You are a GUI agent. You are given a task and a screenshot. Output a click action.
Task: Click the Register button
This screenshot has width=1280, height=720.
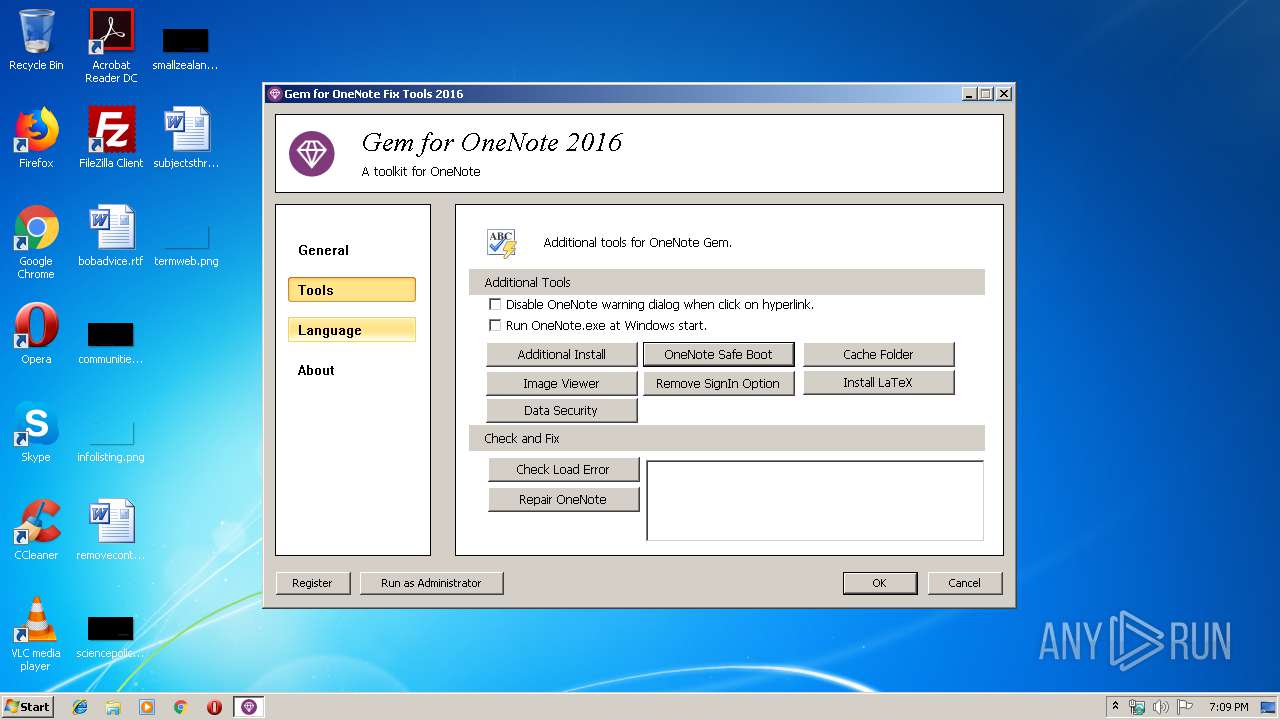[312, 583]
